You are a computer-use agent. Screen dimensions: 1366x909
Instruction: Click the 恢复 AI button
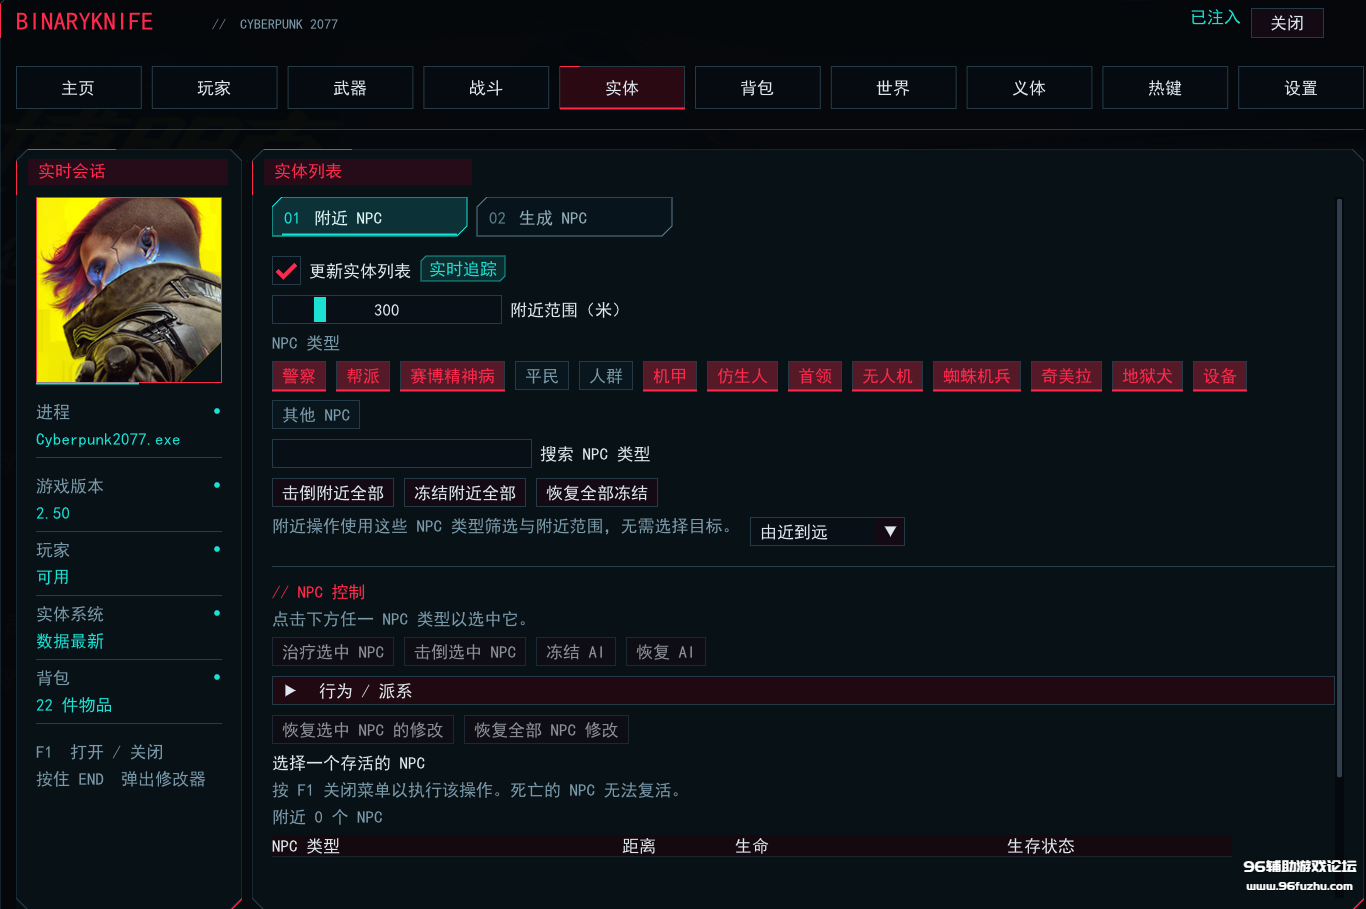tap(666, 652)
